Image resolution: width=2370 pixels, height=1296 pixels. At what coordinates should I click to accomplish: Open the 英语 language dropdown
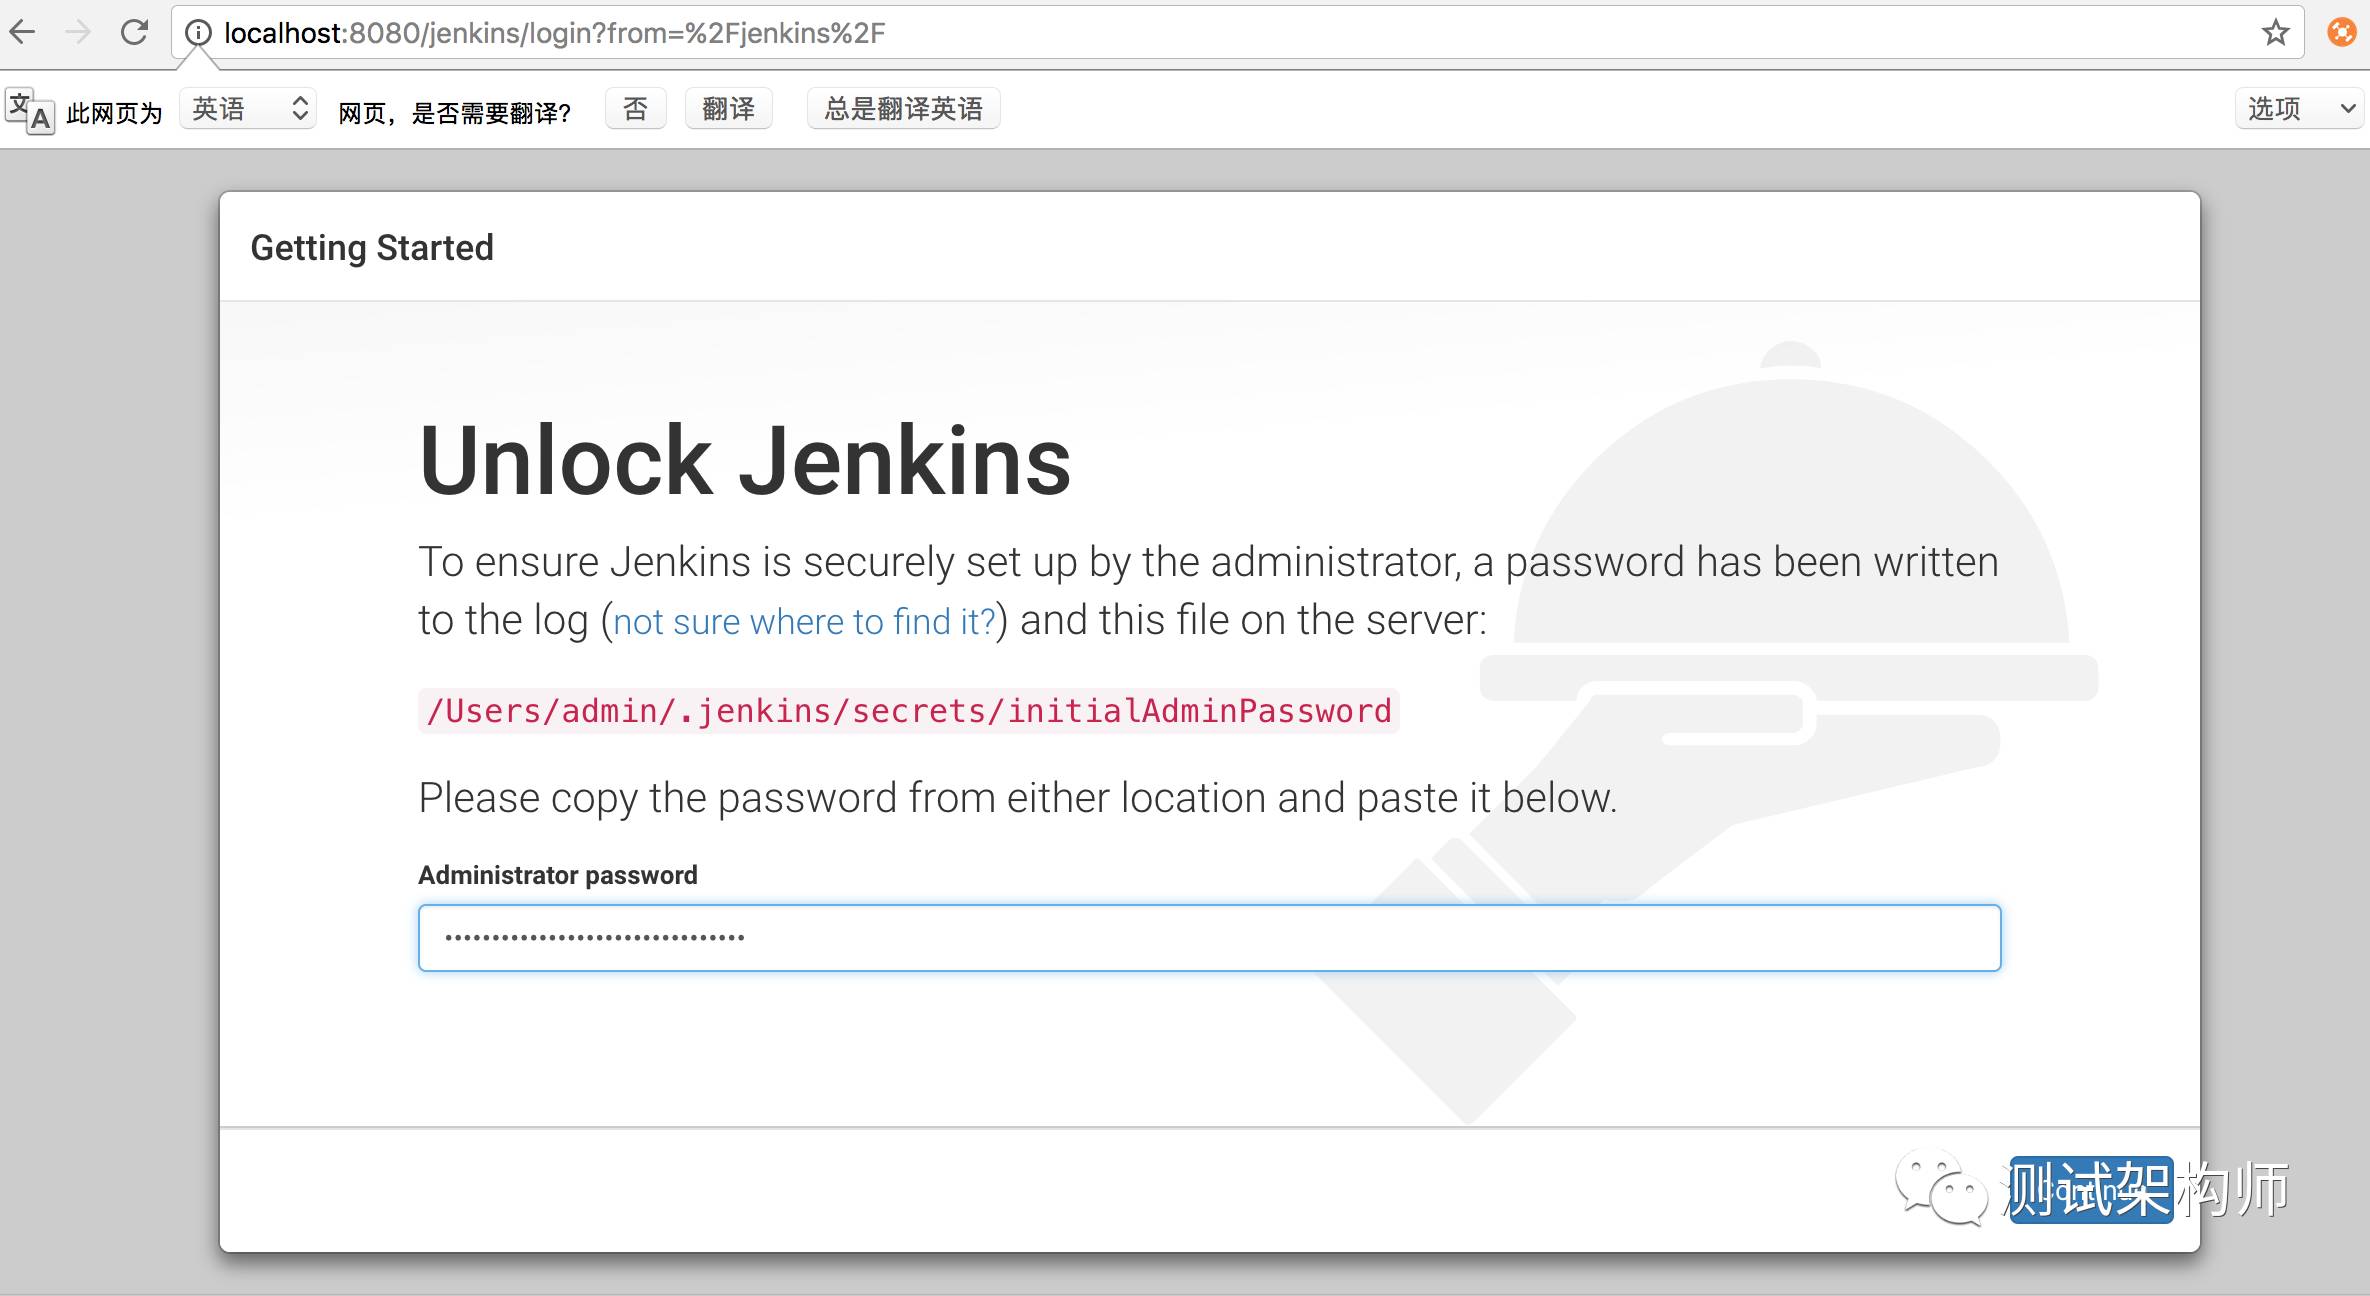pos(248,108)
